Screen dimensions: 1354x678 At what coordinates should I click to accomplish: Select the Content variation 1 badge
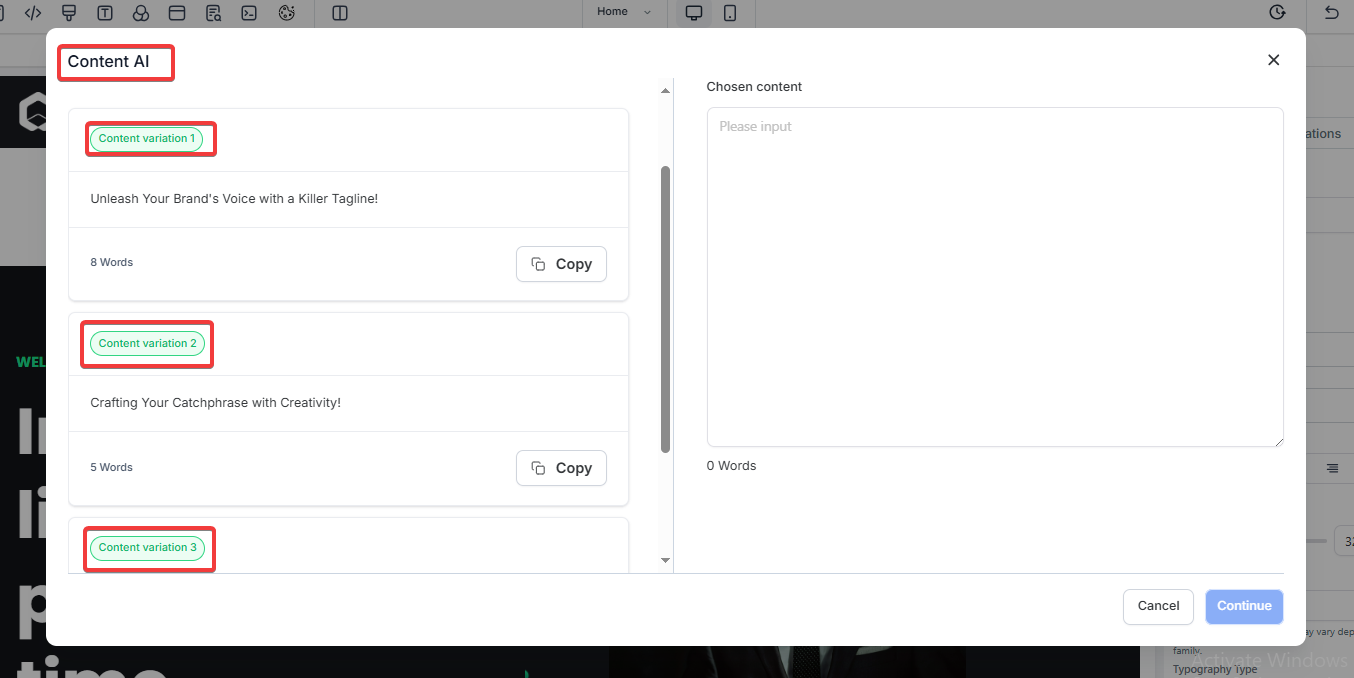(147, 139)
